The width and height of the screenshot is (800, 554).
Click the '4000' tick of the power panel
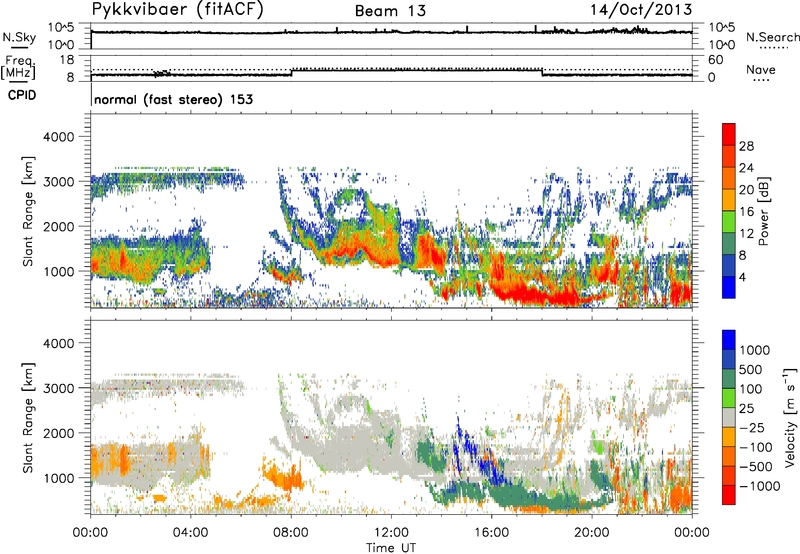[x=58, y=137]
